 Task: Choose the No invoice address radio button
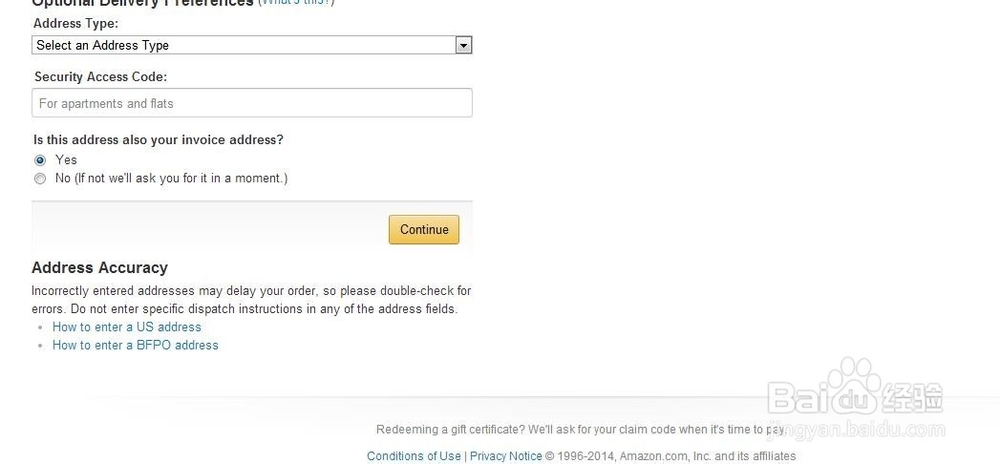(40, 179)
